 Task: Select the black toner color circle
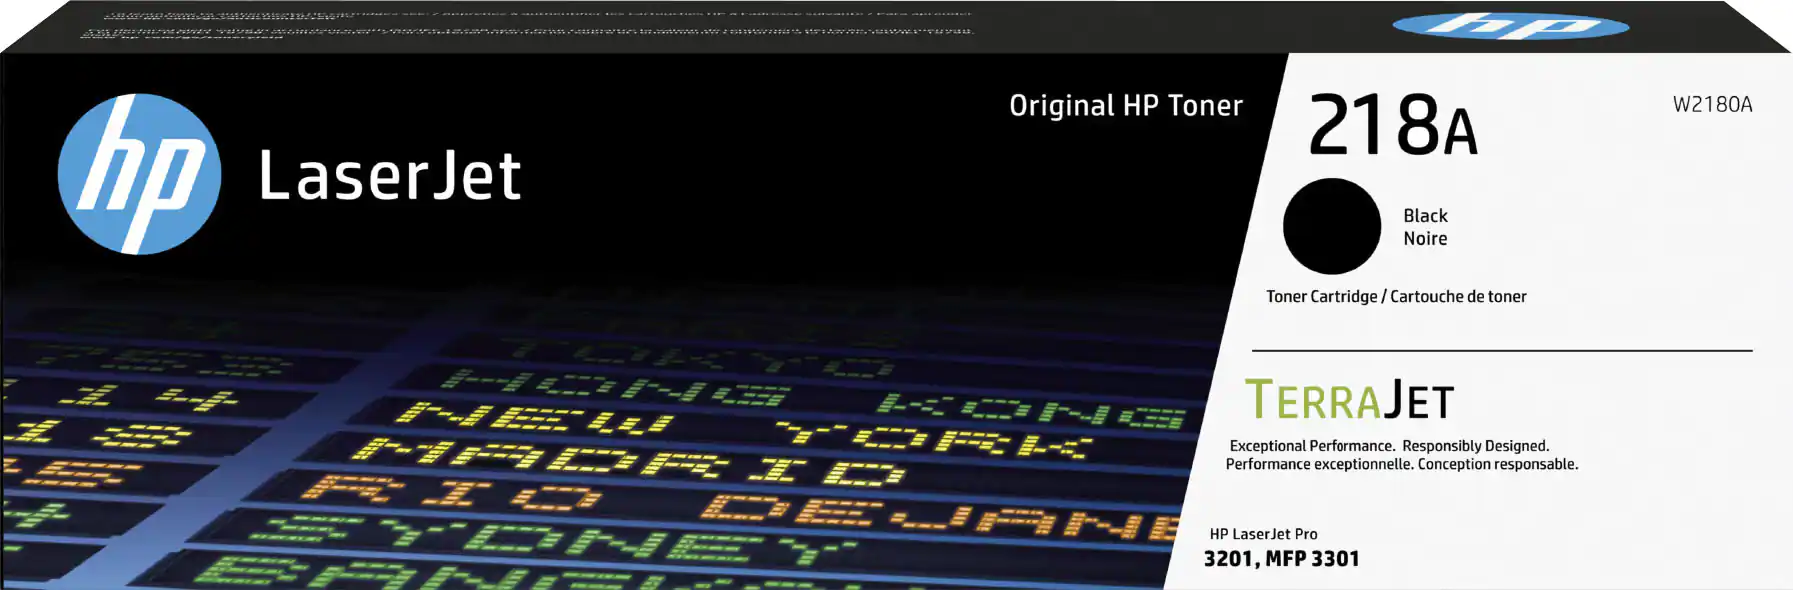pos(1331,226)
